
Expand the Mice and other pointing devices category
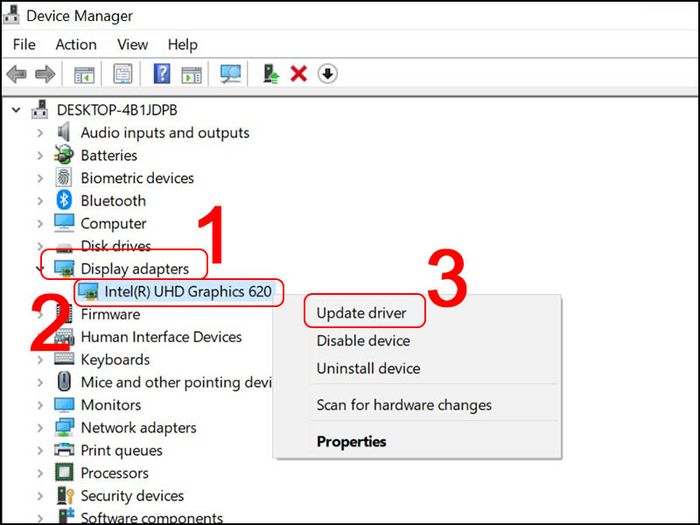pos(40,382)
